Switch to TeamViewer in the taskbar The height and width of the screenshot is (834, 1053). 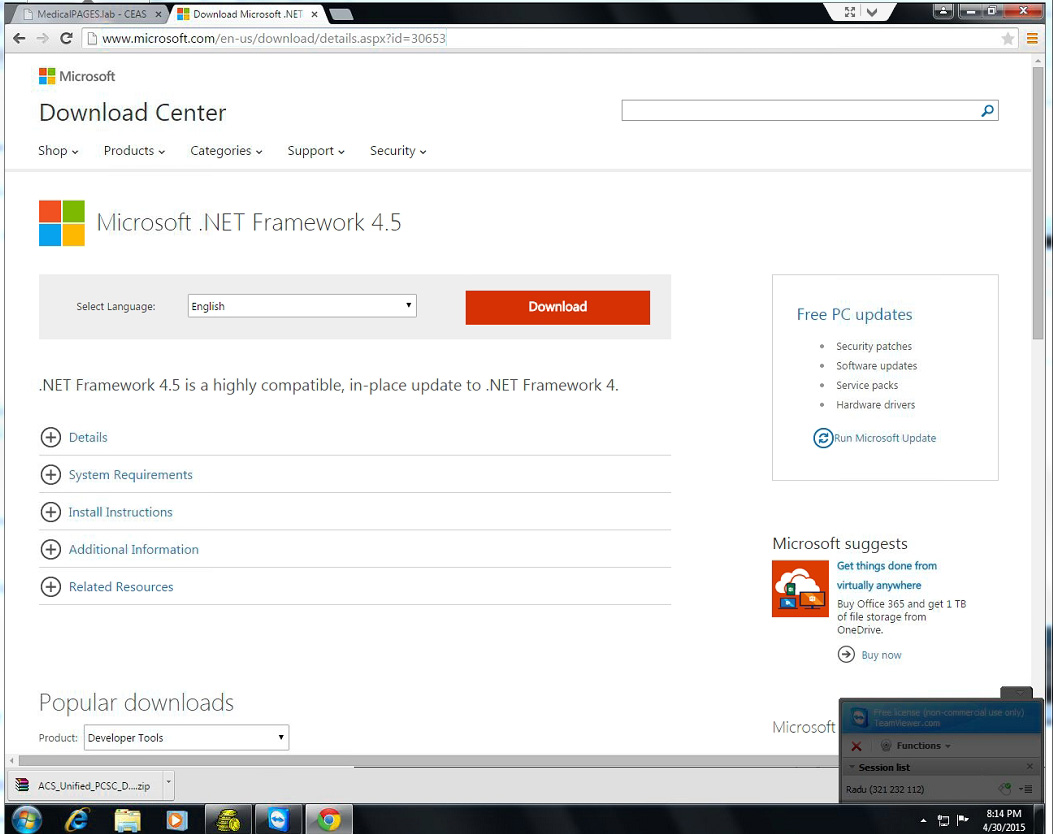point(278,819)
